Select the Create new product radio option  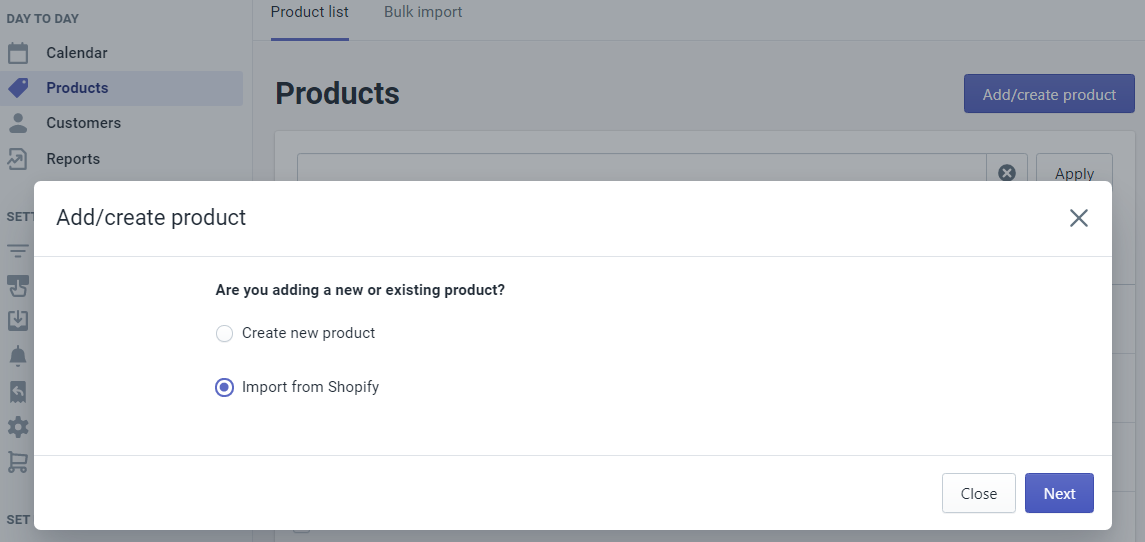224,333
